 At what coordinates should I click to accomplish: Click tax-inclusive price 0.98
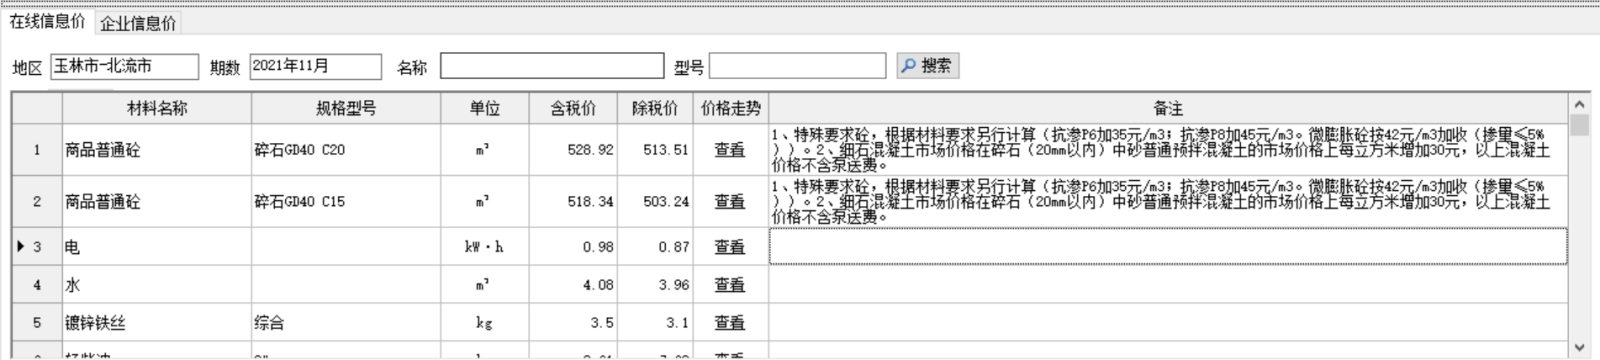click(573, 247)
